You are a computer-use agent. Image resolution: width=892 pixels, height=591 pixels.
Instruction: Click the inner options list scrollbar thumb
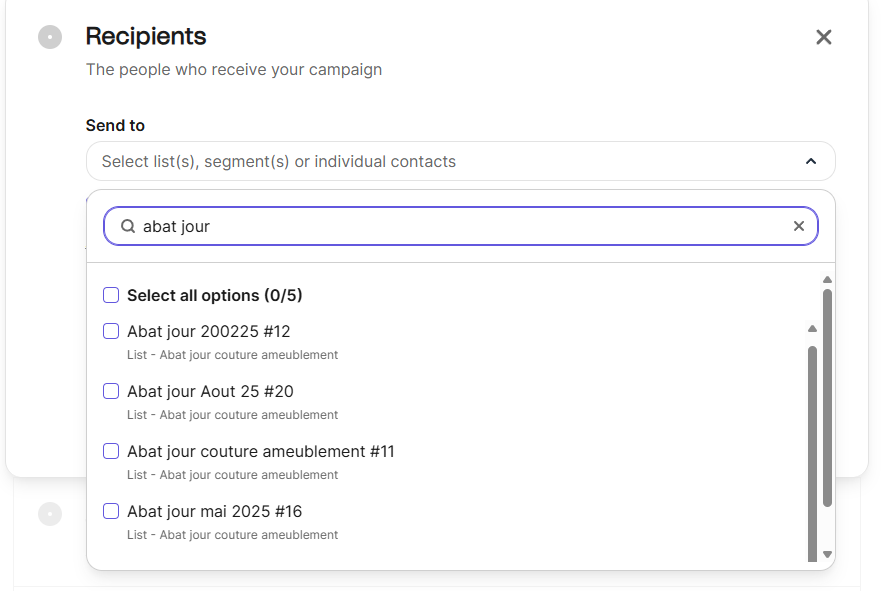[812, 450]
